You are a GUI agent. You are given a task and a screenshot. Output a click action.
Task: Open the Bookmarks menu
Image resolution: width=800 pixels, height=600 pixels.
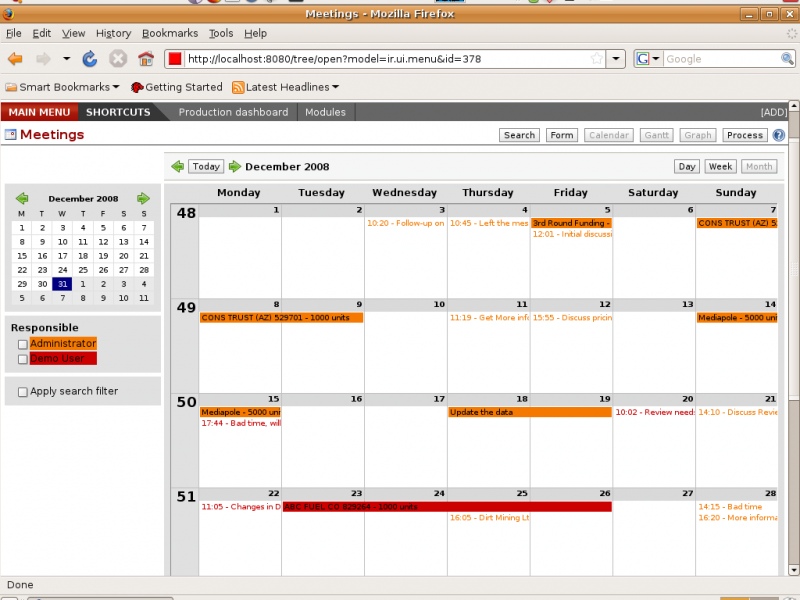pyautogui.click(x=170, y=33)
